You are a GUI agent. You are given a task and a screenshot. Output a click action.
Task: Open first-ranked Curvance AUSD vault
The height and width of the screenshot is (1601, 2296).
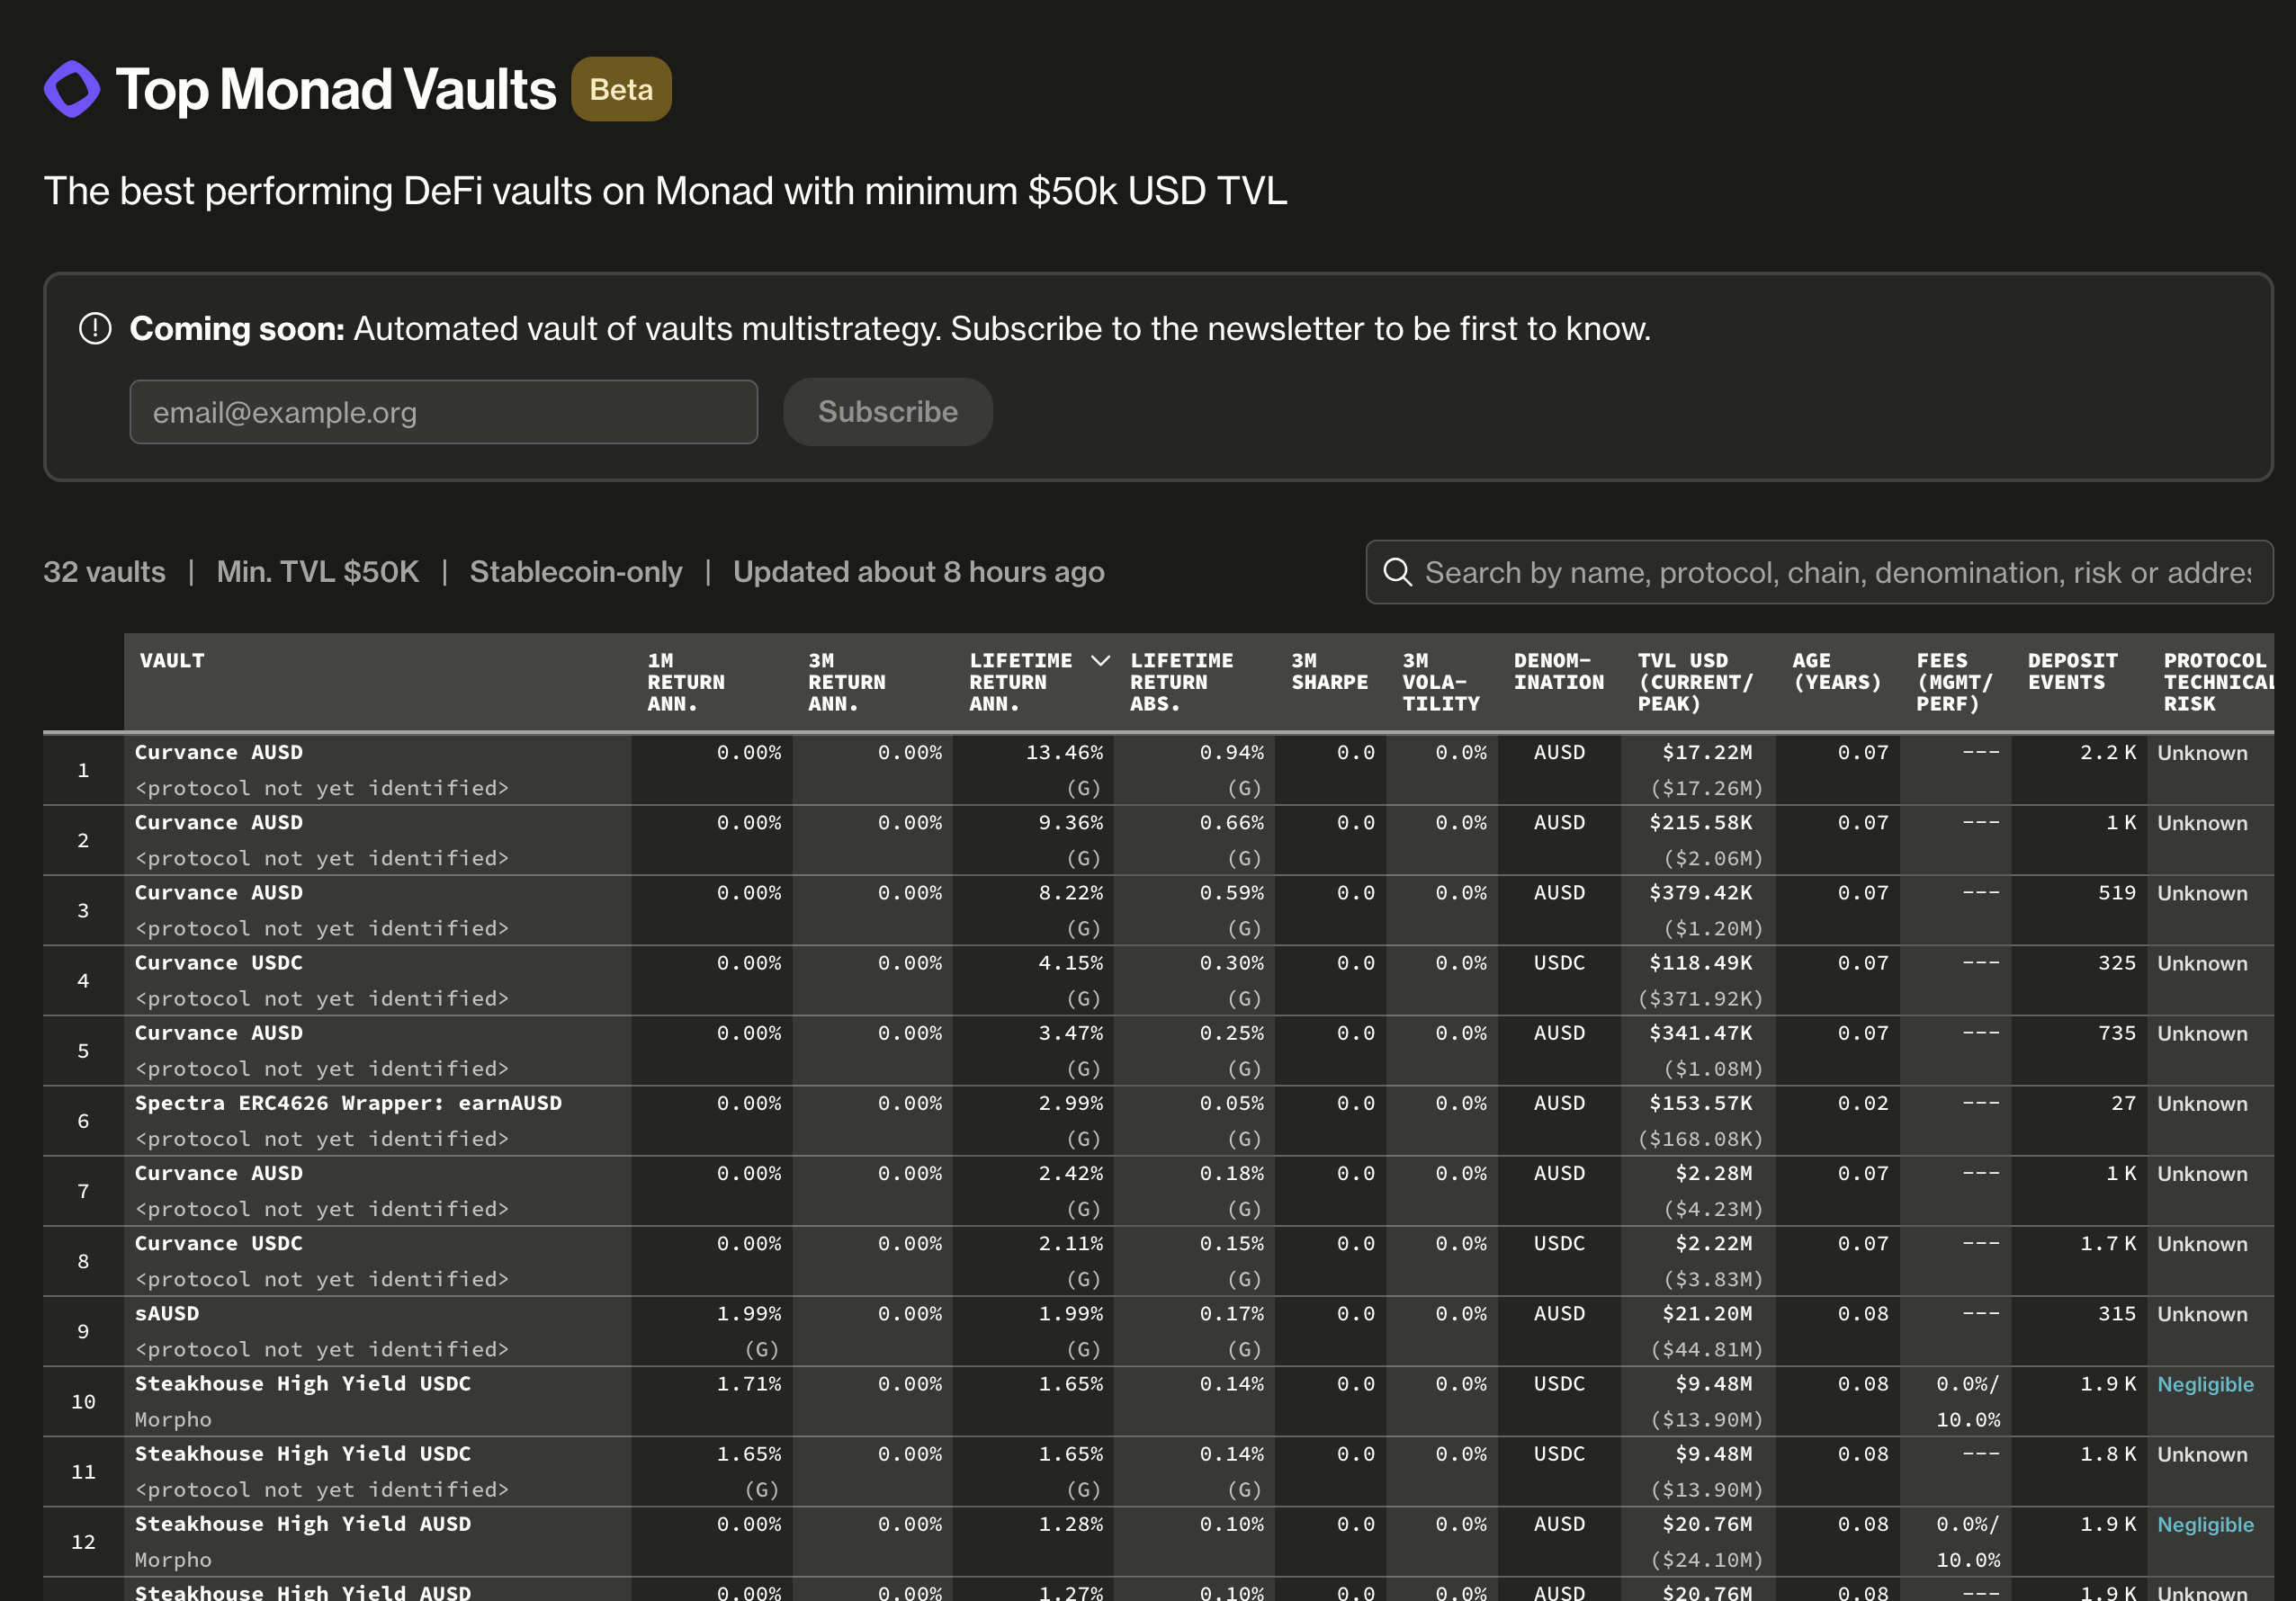tap(218, 752)
